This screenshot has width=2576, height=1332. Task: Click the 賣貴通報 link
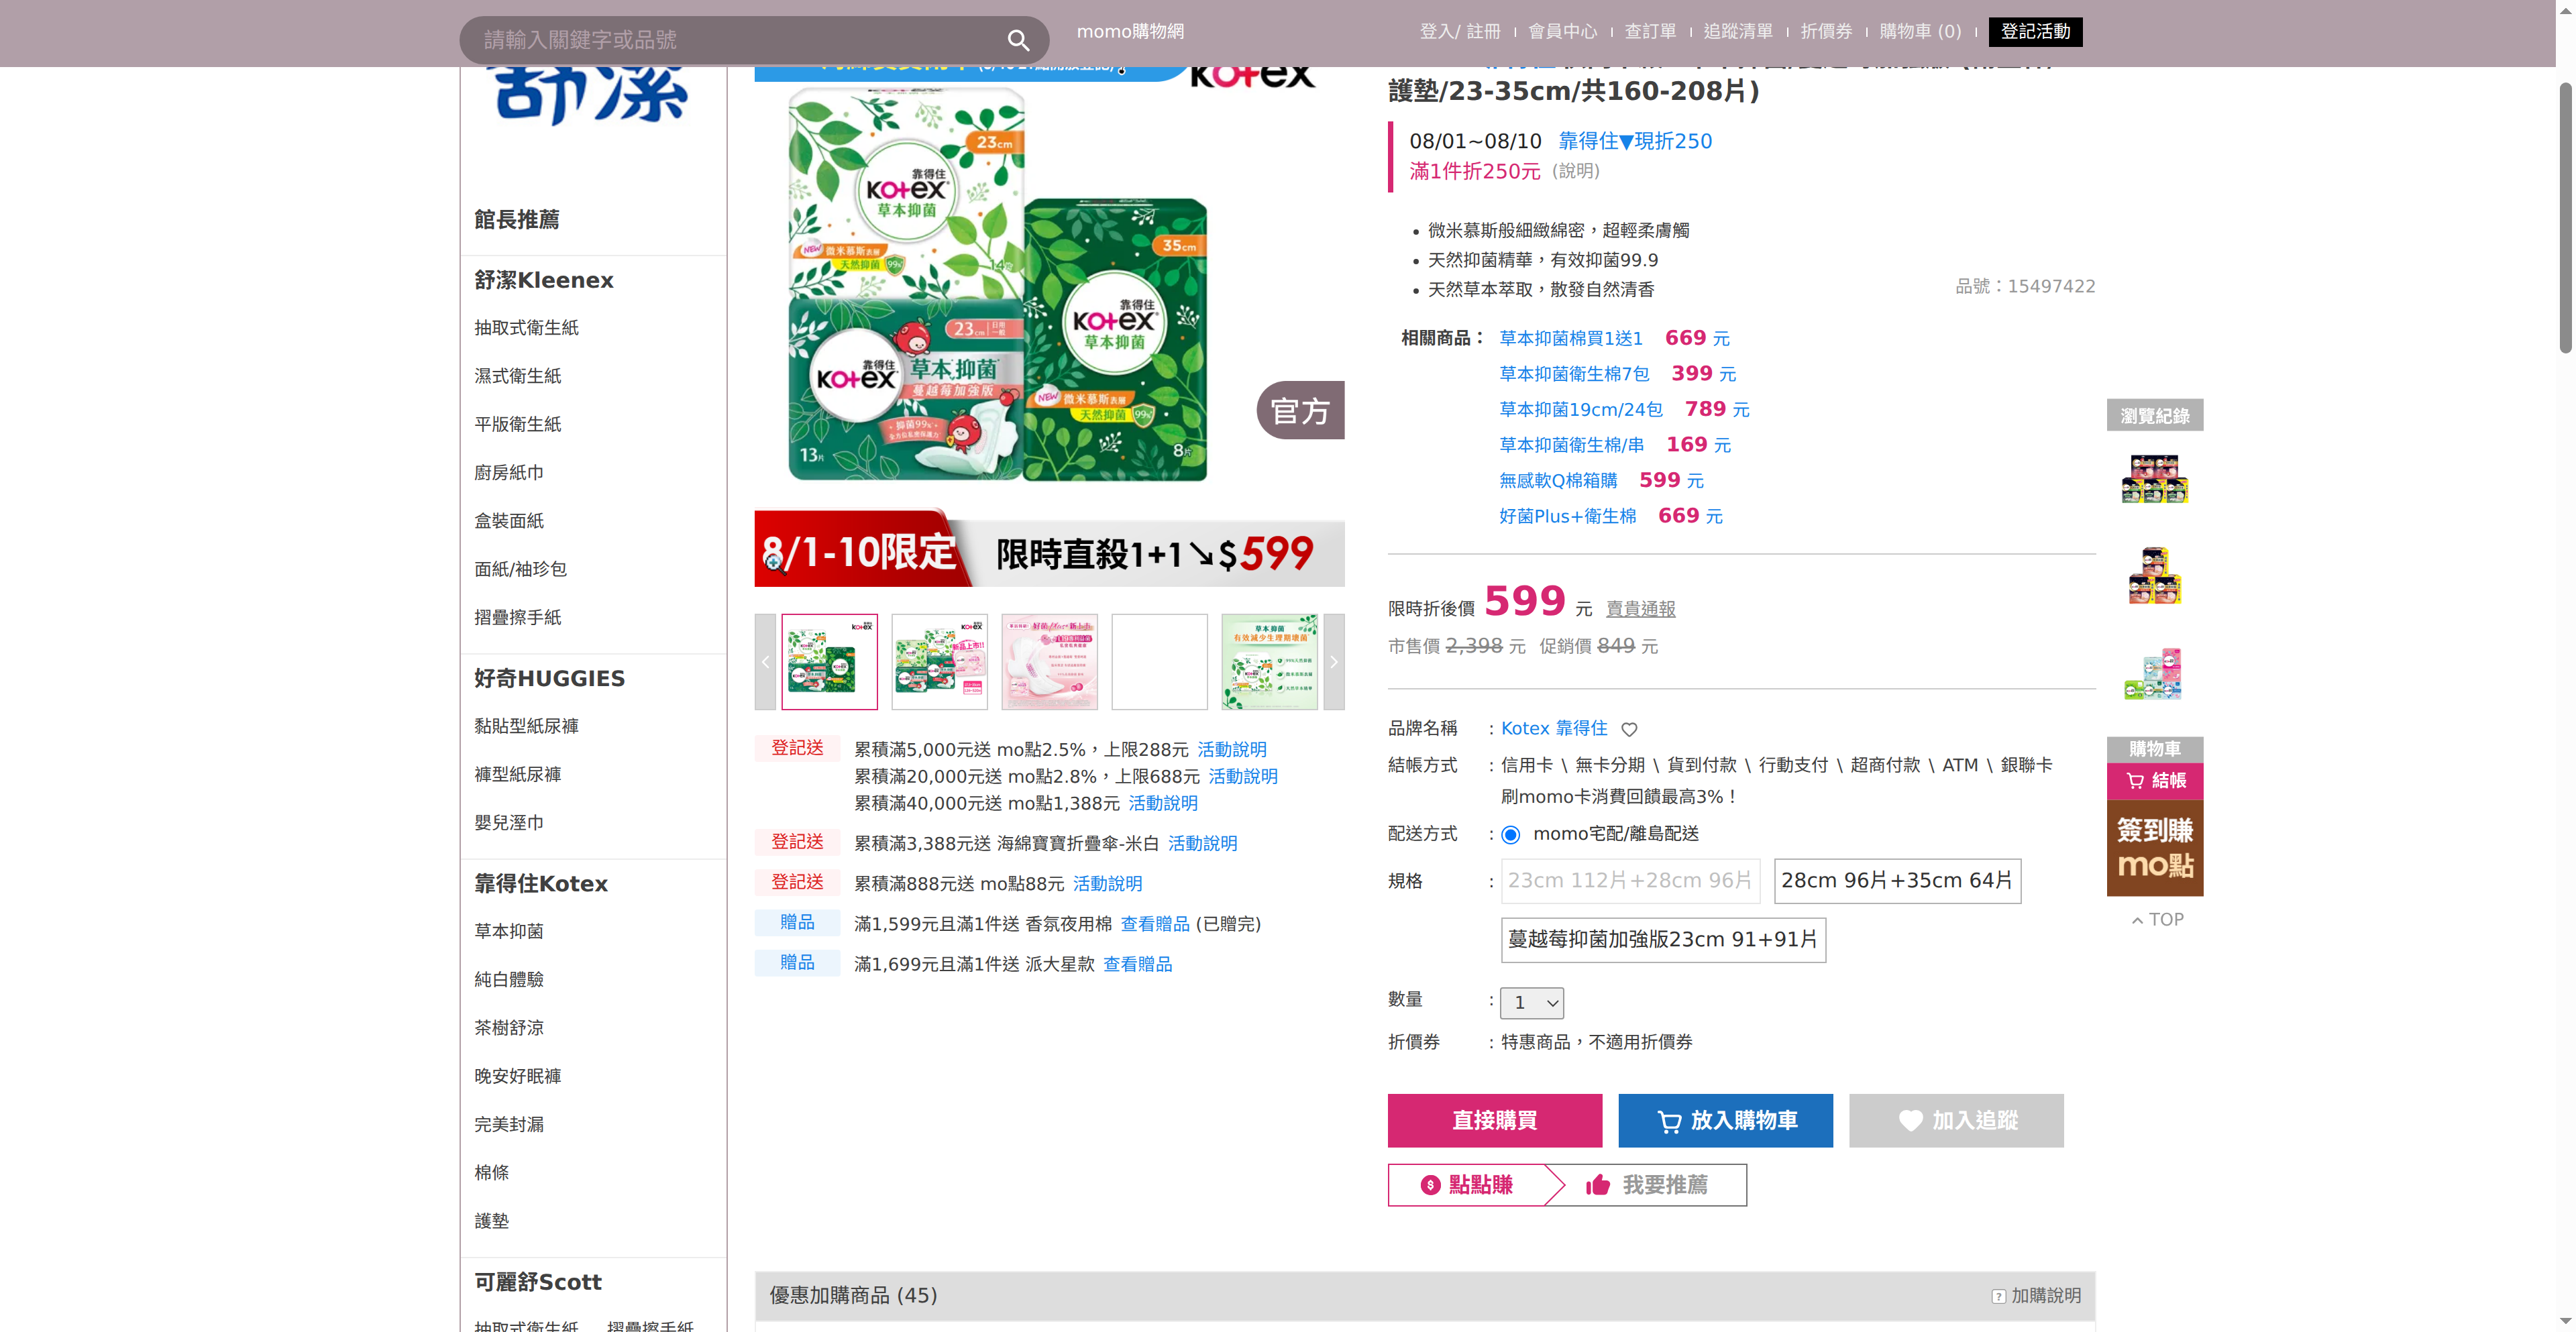coord(1640,609)
